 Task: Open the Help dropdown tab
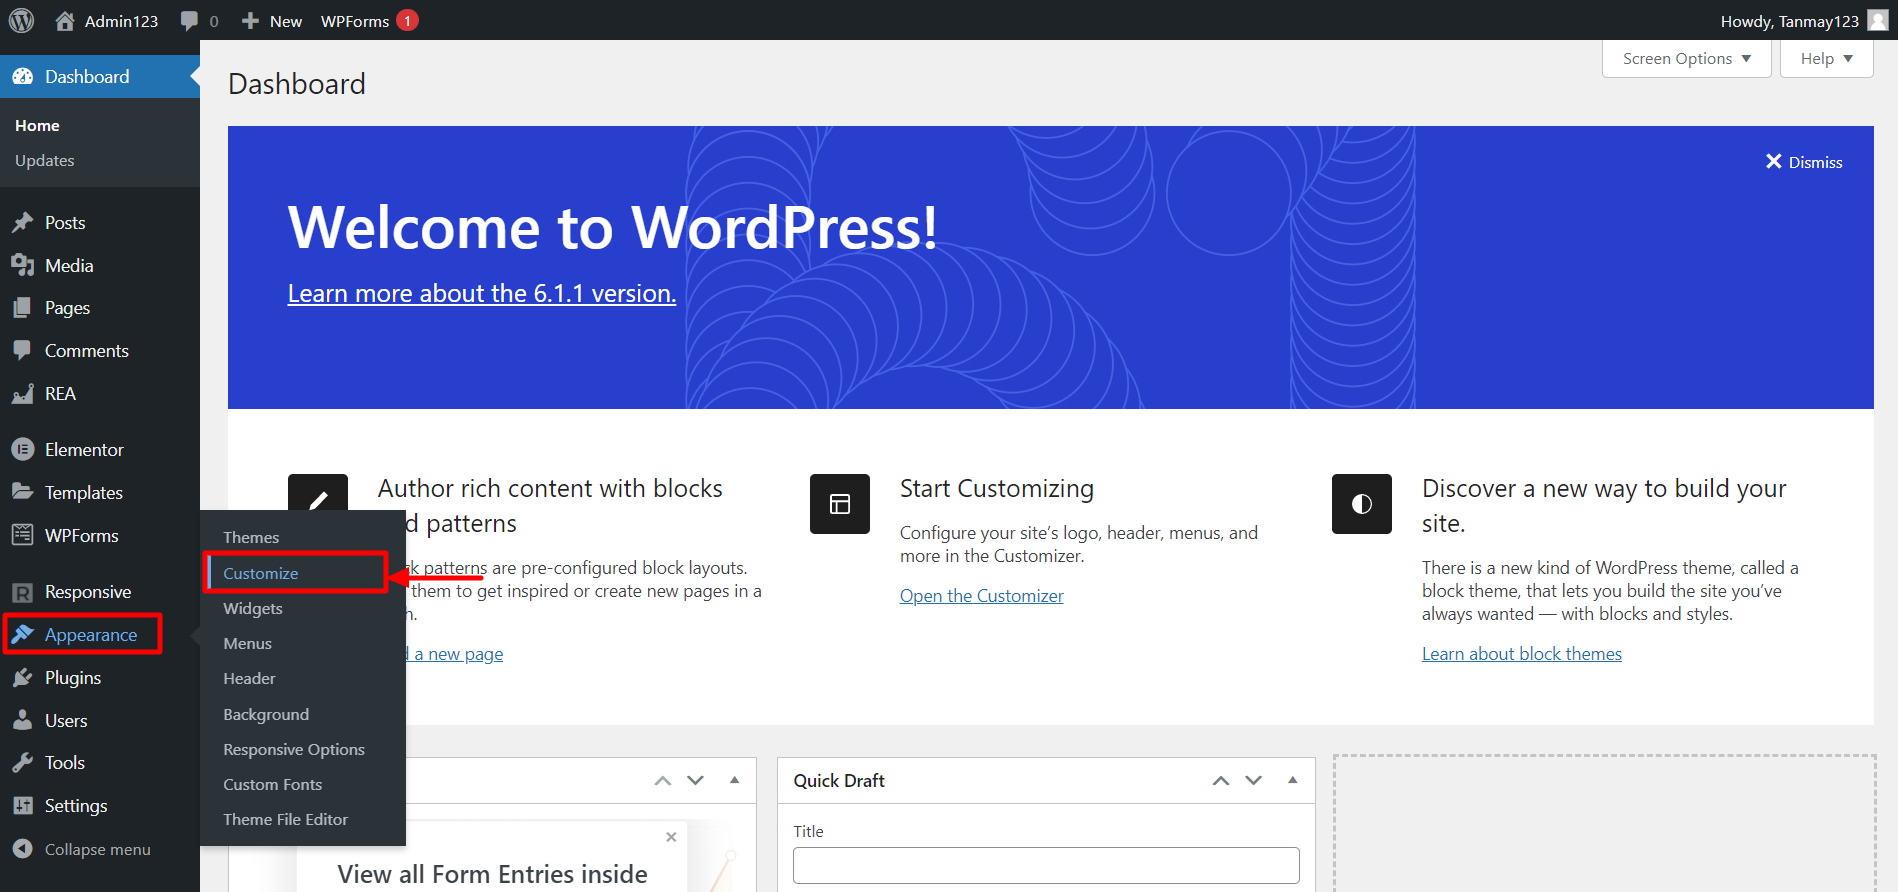pos(1826,59)
